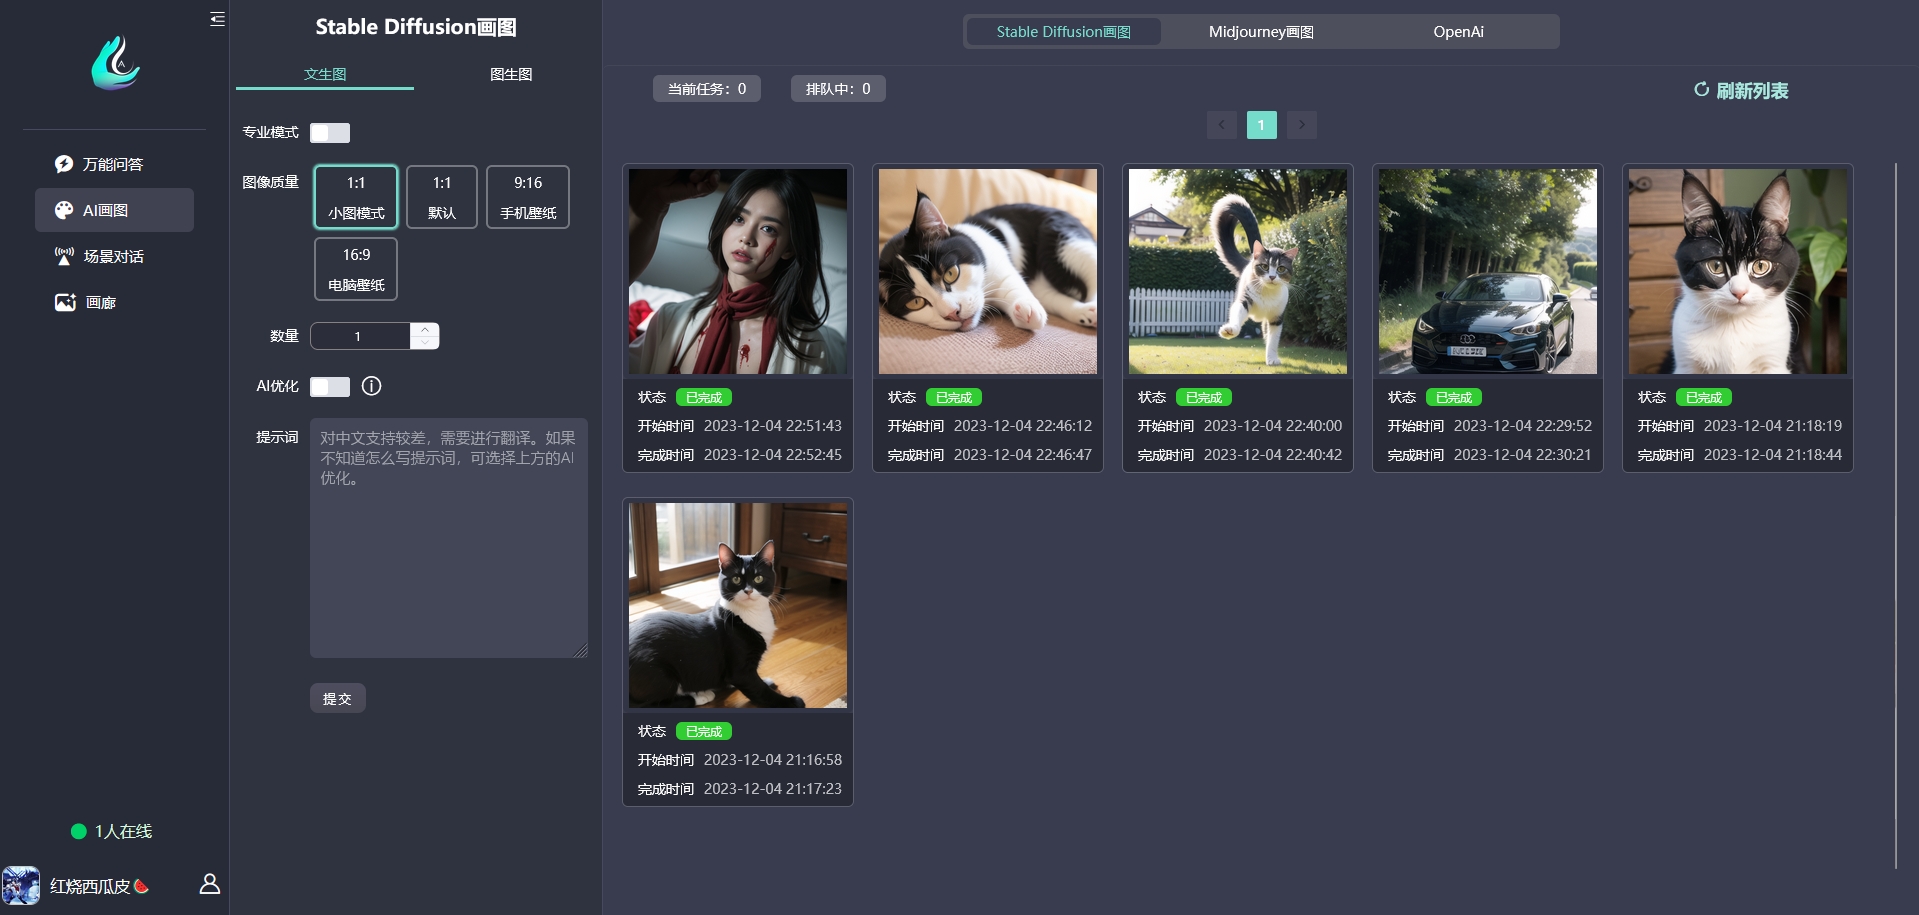Go to the next page arrow

click(x=1302, y=125)
